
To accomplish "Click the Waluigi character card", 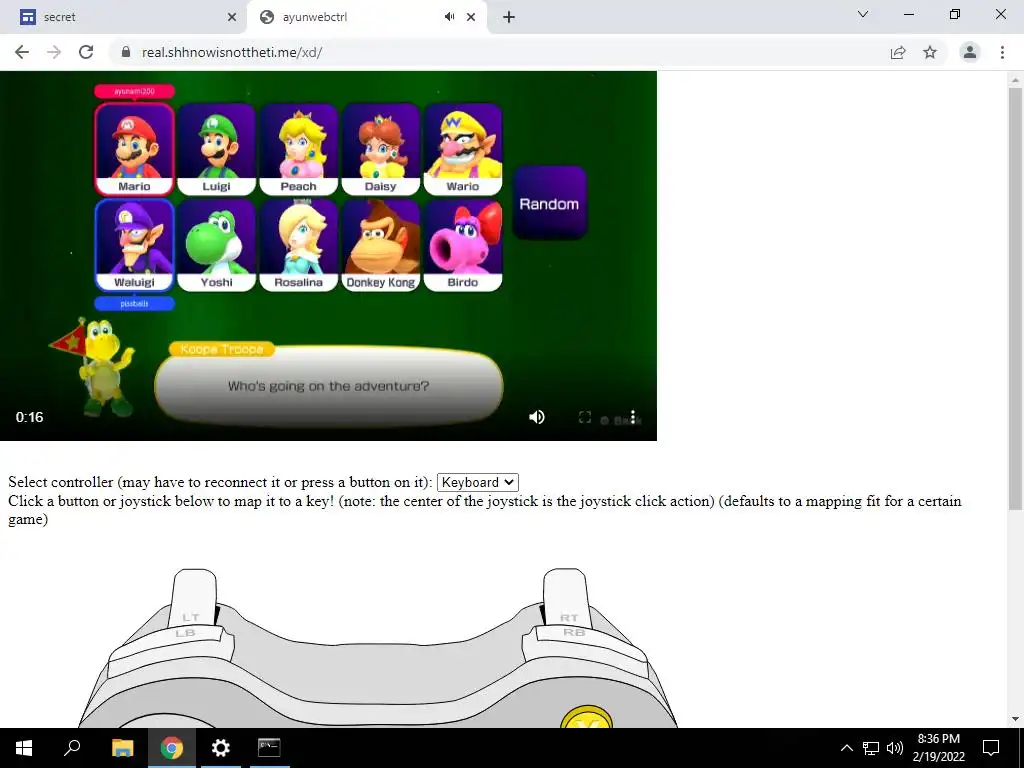I will tap(135, 246).
